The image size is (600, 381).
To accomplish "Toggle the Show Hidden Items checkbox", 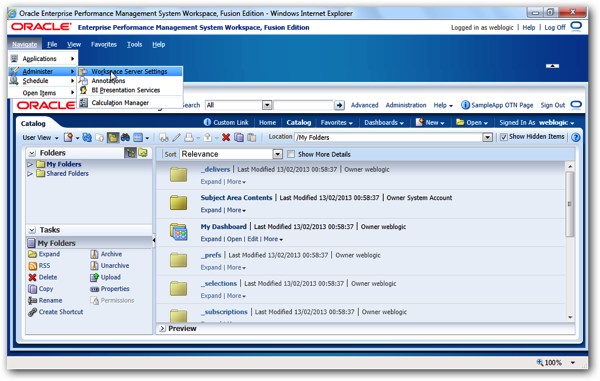I will pyautogui.click(x=504, y=137).
